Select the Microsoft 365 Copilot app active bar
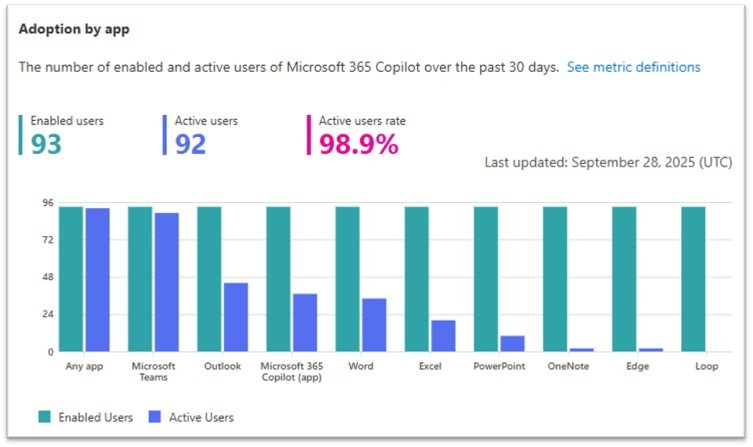This screenshot has width=753, height=447. pyautogui.click(x=304, y=322)
